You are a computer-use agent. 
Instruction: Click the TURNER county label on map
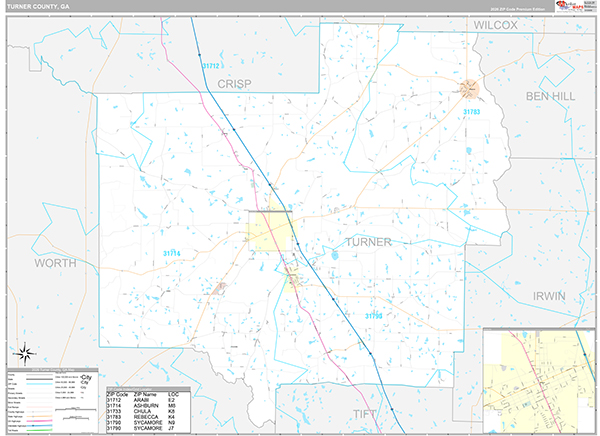[x=368, y=242]
